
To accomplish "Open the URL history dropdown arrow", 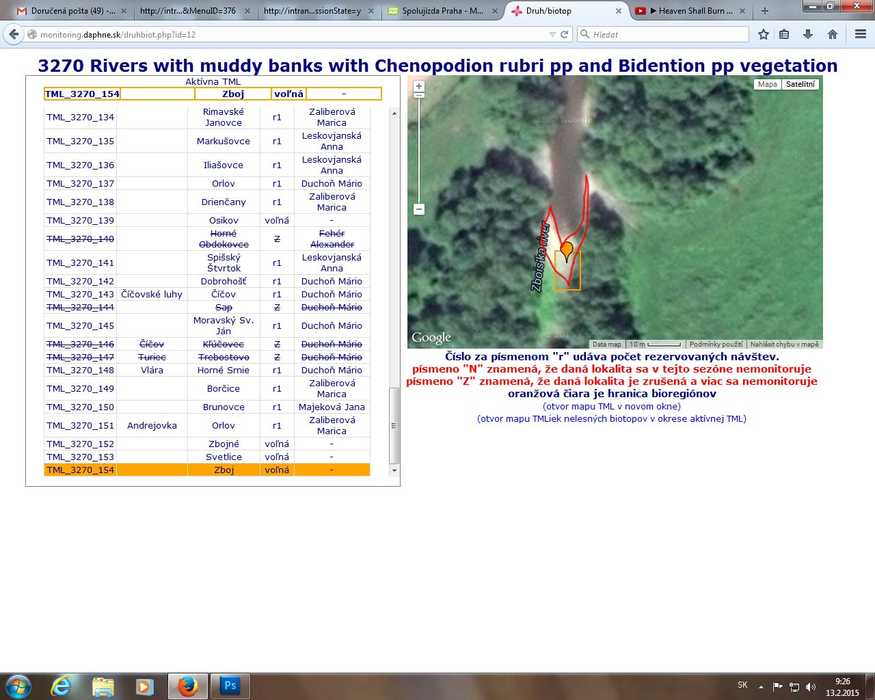I will pos(552,35).
